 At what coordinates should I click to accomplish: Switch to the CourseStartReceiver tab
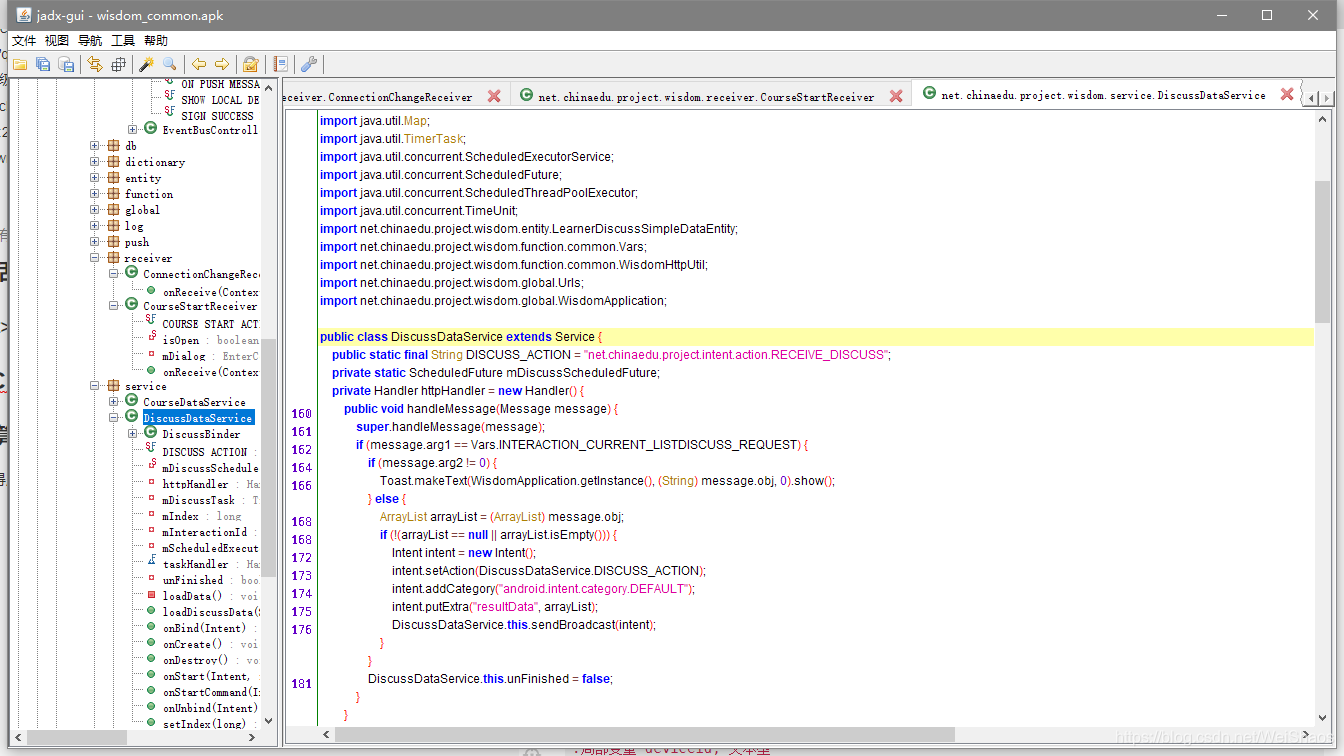tap(706, 97)
